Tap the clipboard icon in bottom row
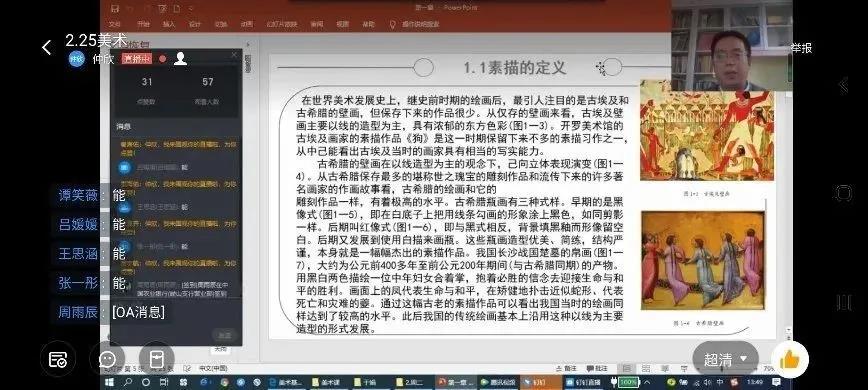The width and height of the screenshot is (868, 390). (x=157, y=360)
